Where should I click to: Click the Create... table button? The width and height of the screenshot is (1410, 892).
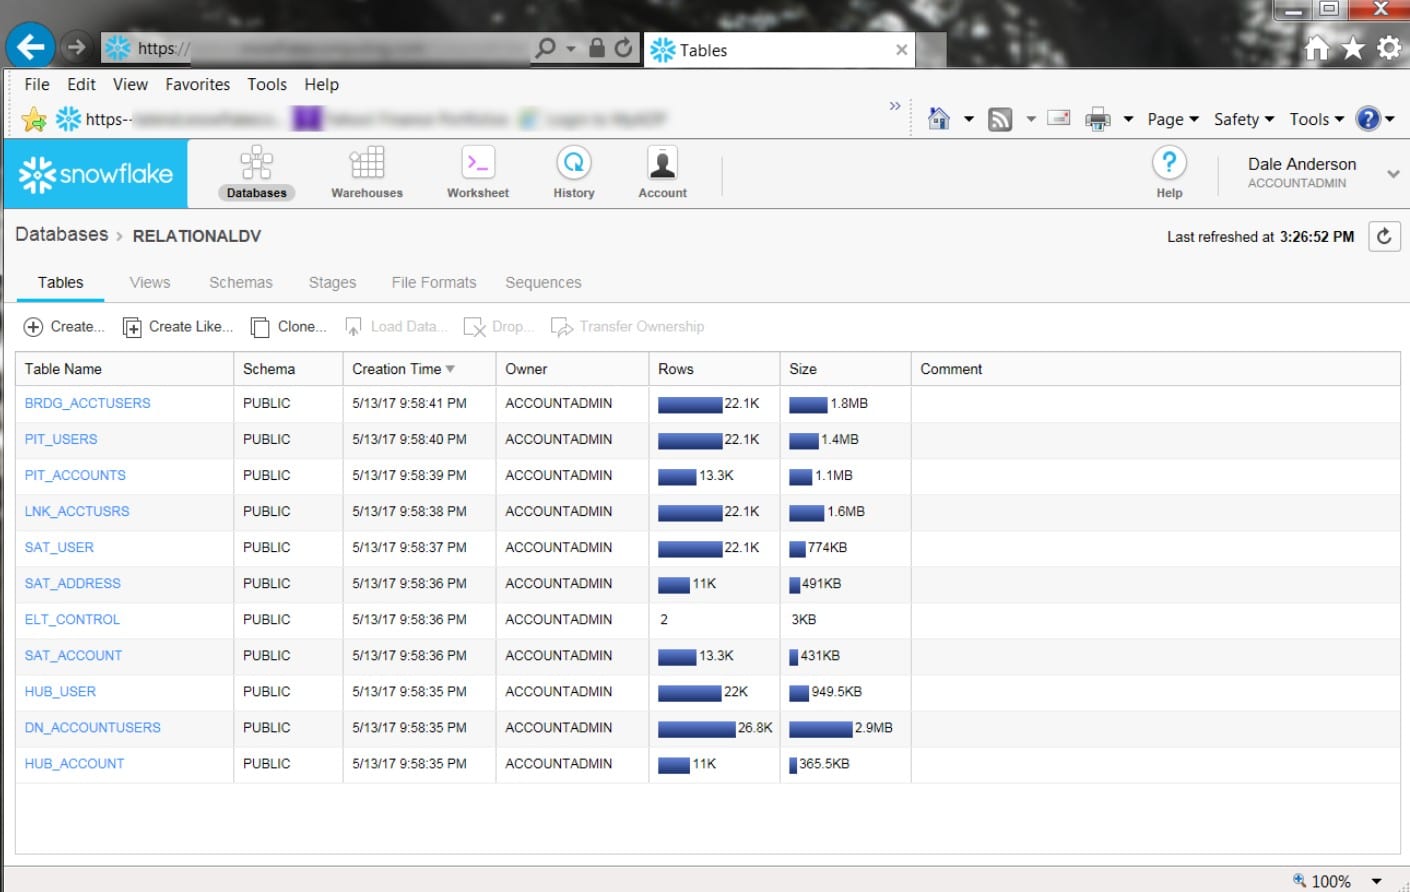click(x=64, y=327)
